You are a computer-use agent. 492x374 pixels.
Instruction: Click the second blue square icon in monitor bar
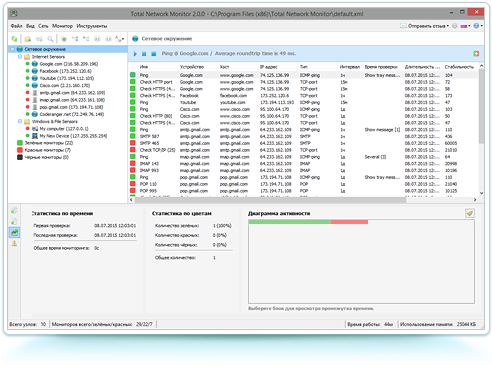[x=153, y=54]
